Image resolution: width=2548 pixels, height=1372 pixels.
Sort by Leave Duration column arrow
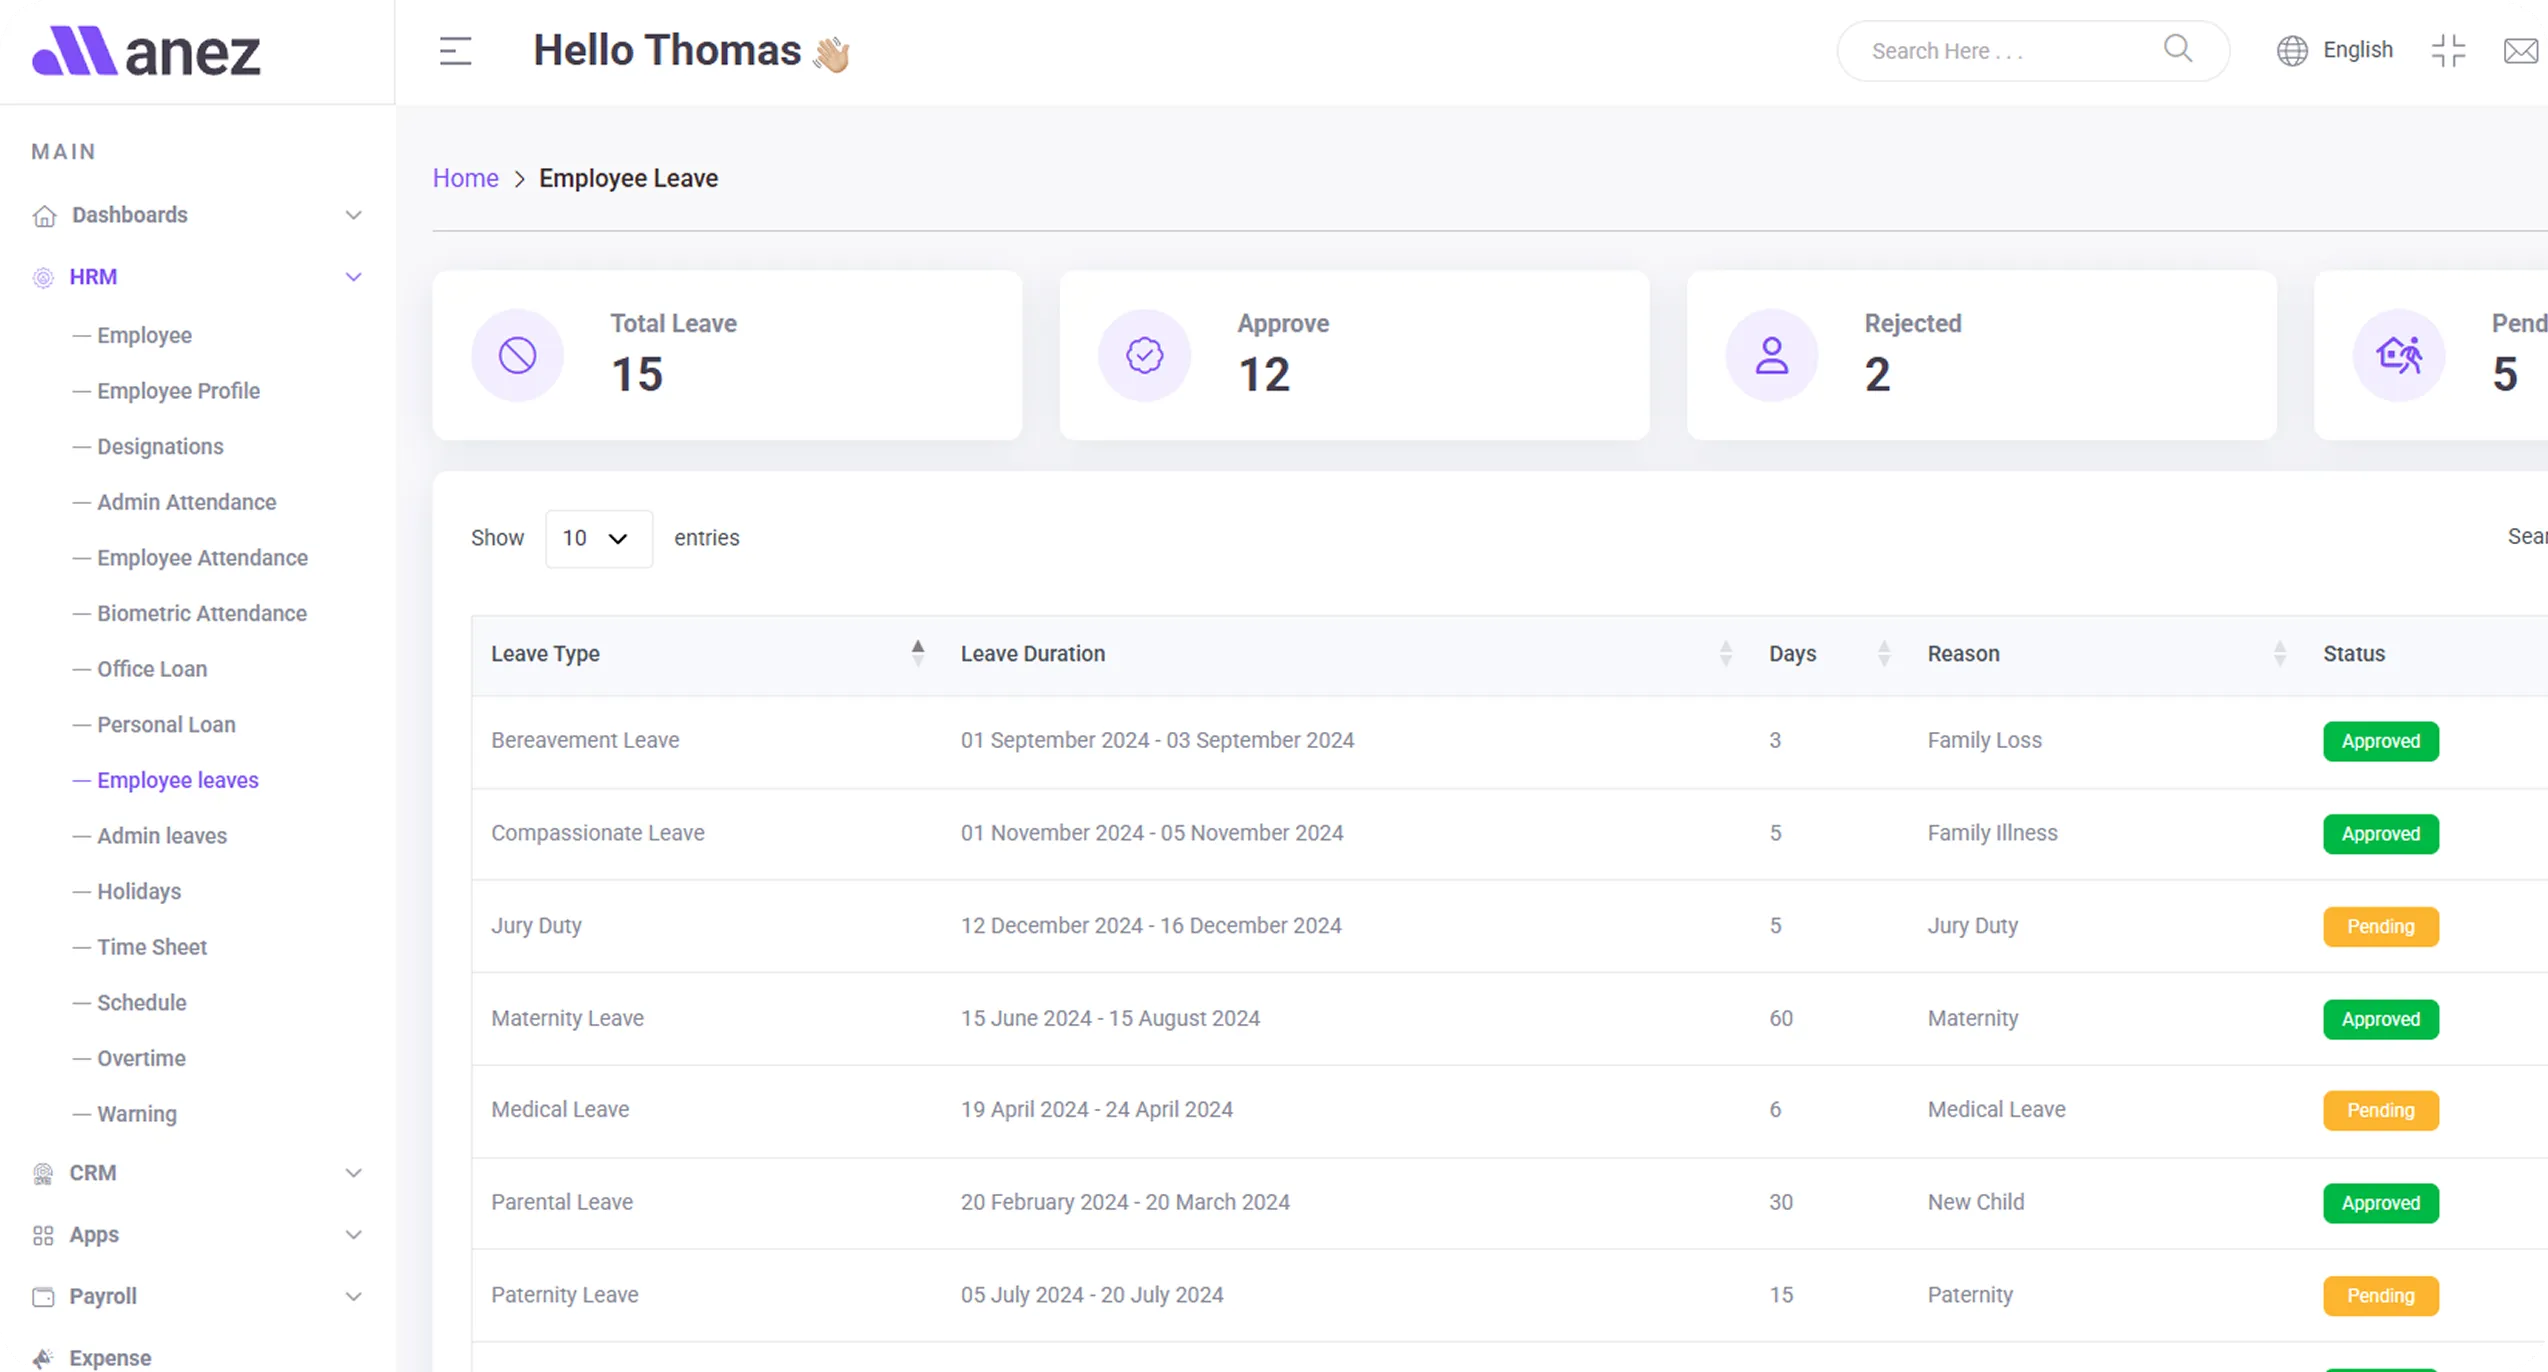tap(1725, 653)
